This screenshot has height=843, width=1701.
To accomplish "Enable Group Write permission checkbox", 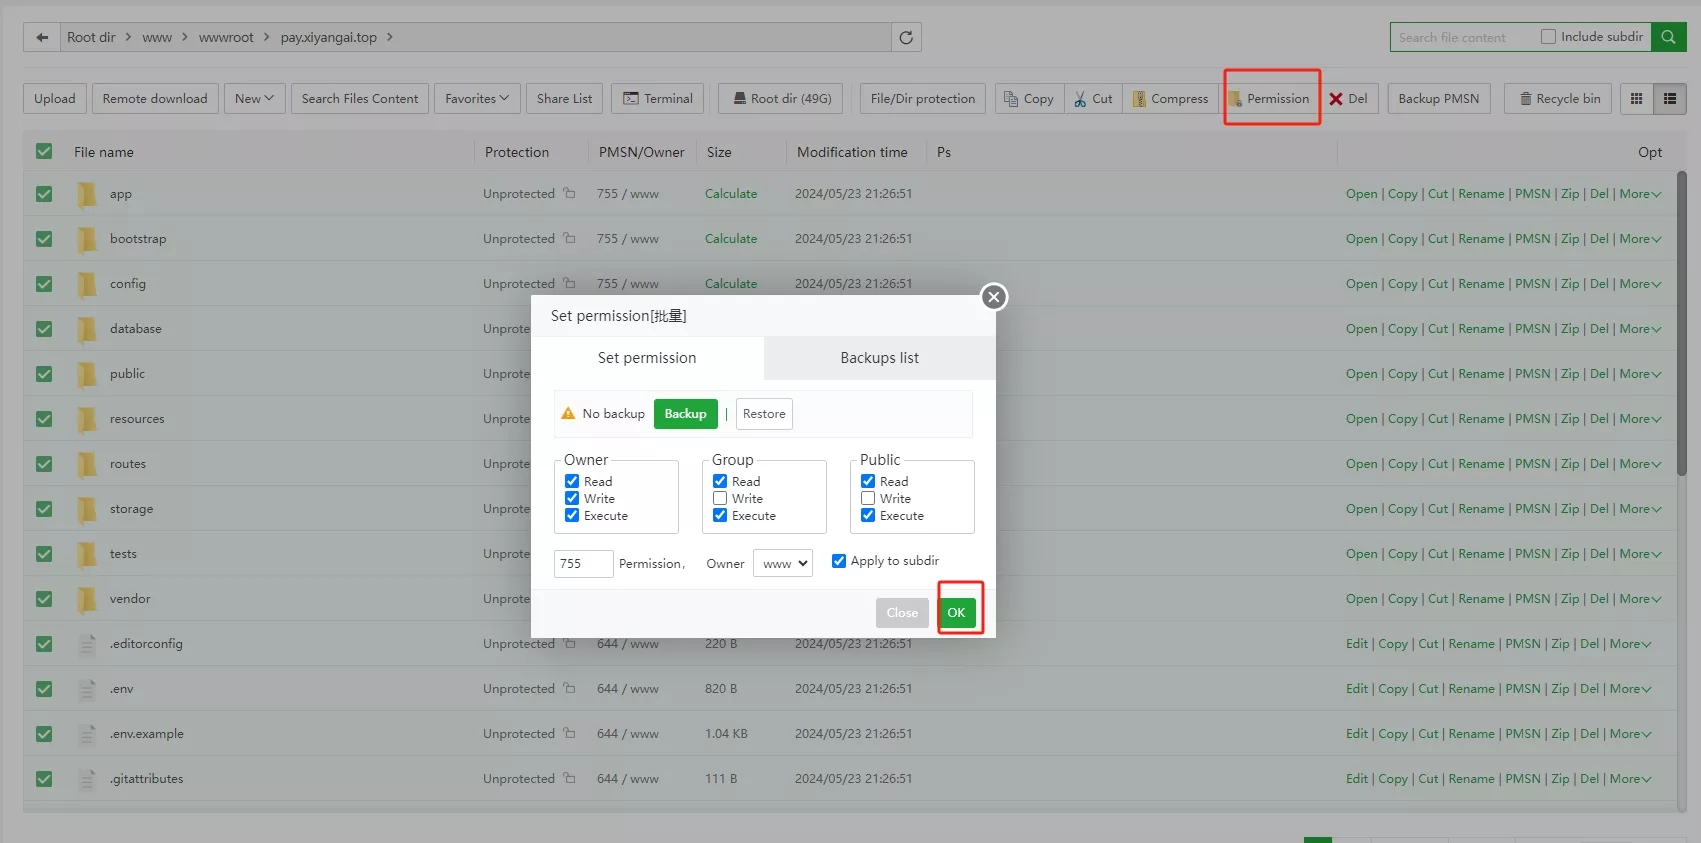I will [720, 499].
